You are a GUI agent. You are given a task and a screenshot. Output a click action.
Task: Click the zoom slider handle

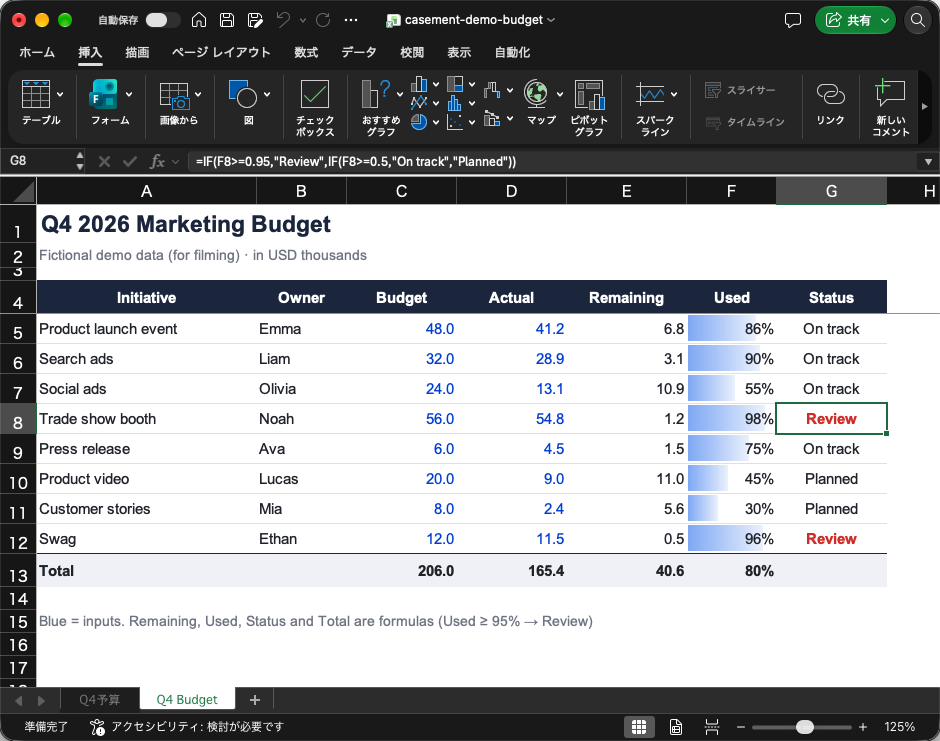805,727
